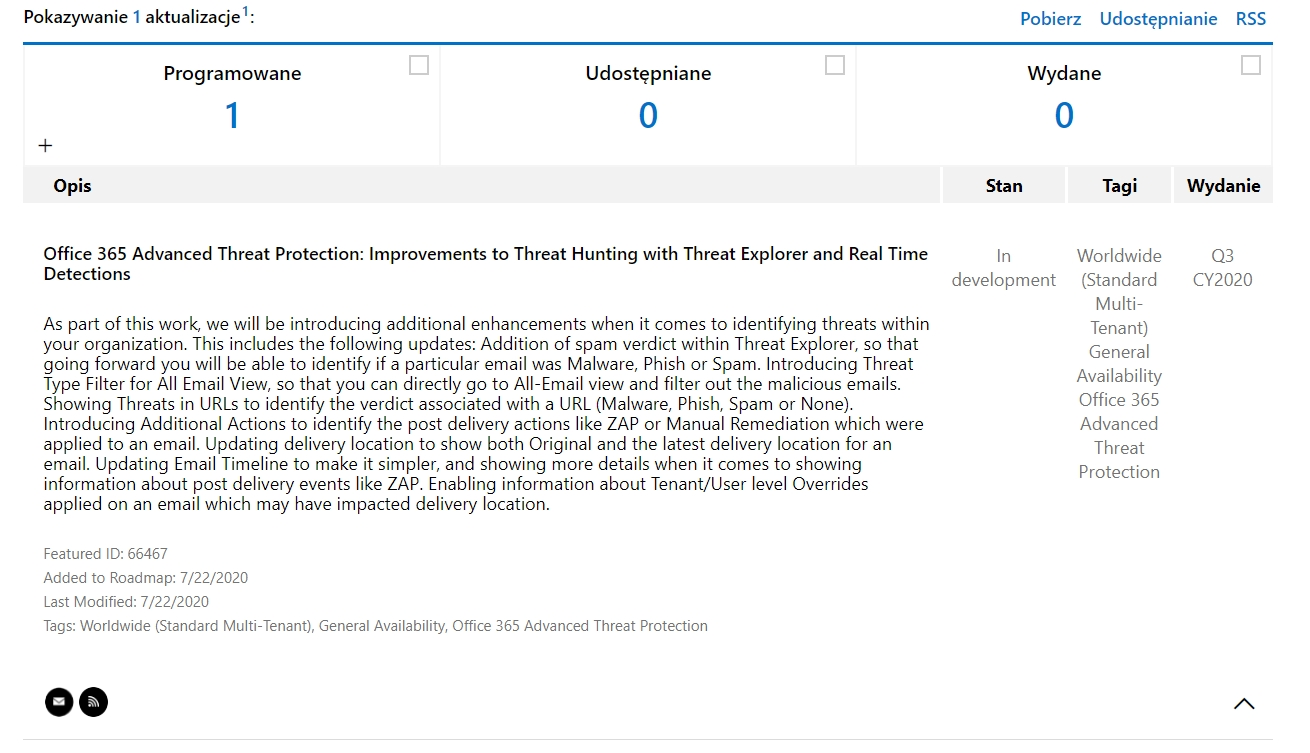Image resolution: width=1310 pixels, height=753 pixels.
Task: Click the plus icon under Programowane
Action: coord(45,146)
